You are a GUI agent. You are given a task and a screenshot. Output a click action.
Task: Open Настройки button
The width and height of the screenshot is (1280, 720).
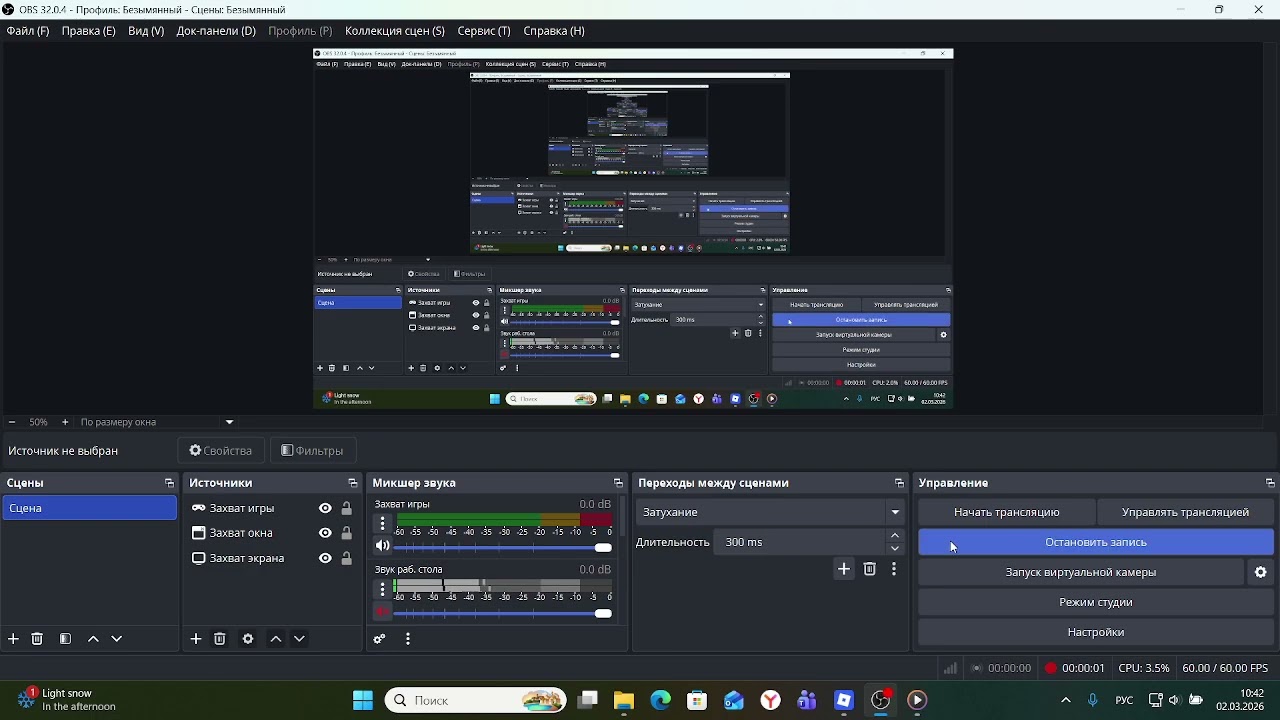[1096, 632]
